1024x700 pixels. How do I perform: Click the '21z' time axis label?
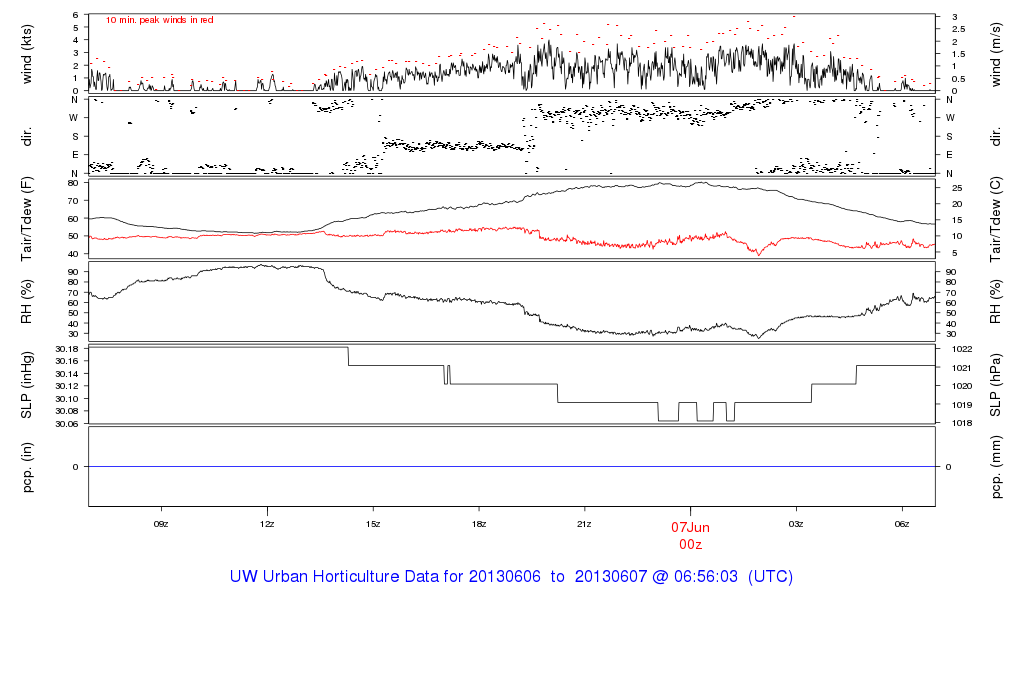584,524
